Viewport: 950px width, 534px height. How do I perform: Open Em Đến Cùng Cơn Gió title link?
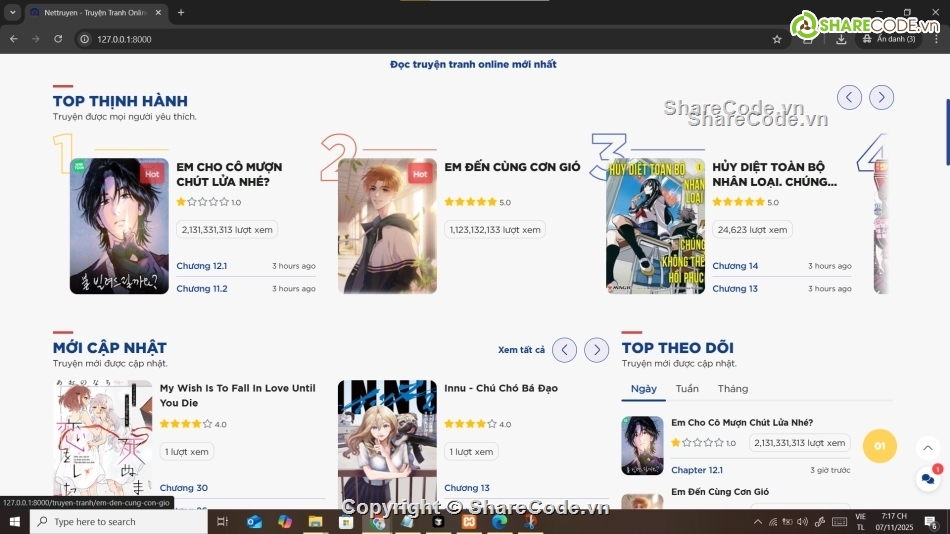click(x=512, y=167)
